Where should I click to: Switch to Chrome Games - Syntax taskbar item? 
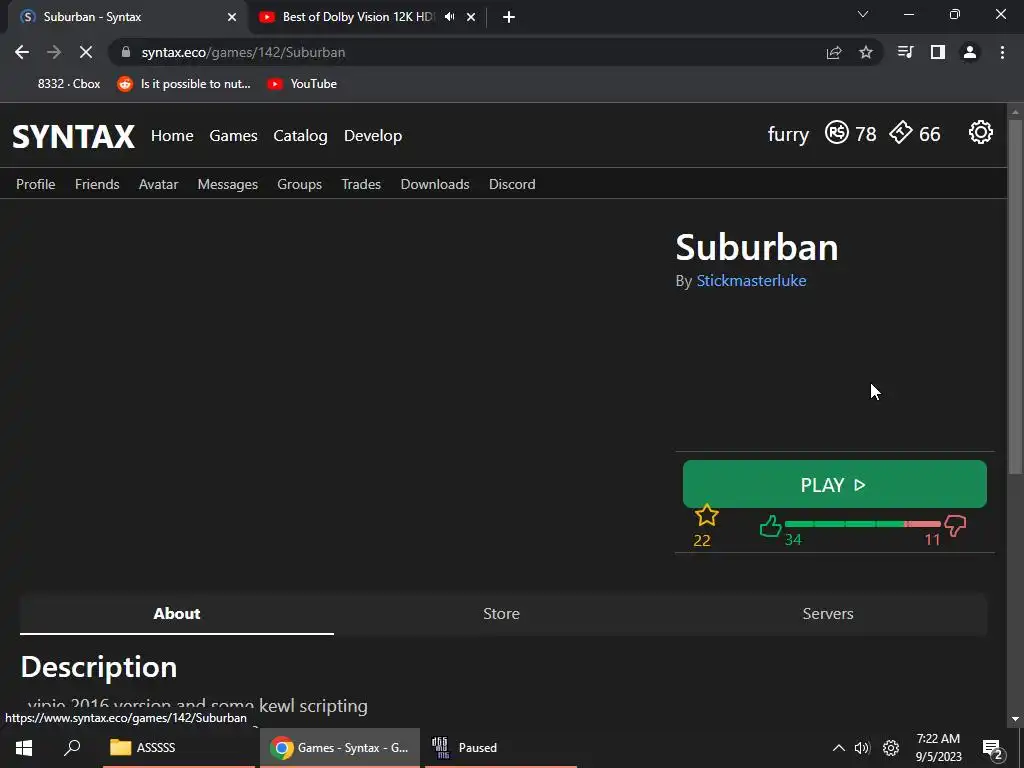coord(340,747)
